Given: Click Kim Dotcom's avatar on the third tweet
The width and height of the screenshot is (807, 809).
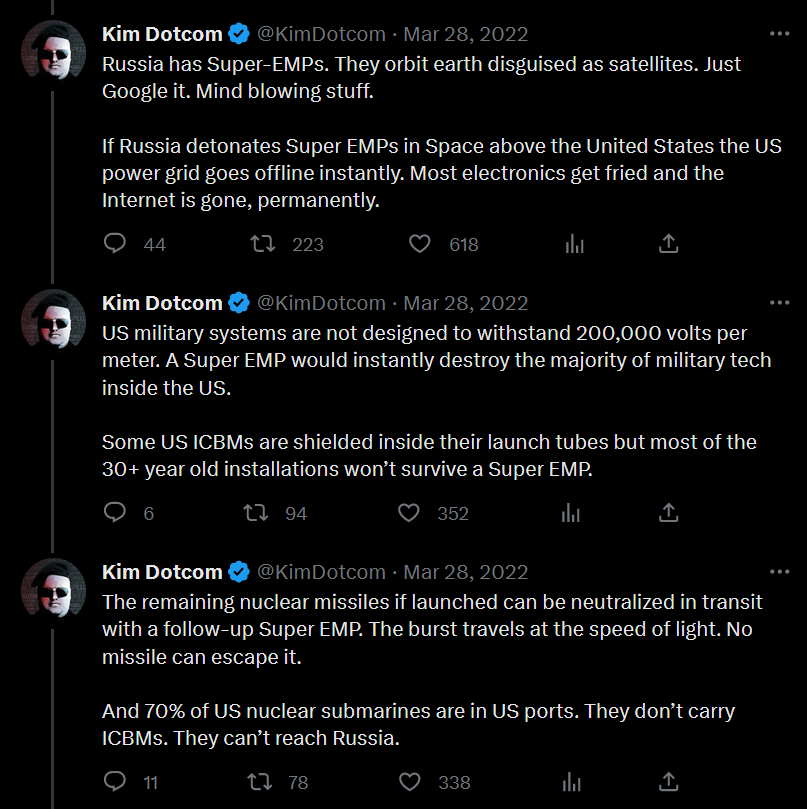Looking at the screenshot, I should pos(54,590).
